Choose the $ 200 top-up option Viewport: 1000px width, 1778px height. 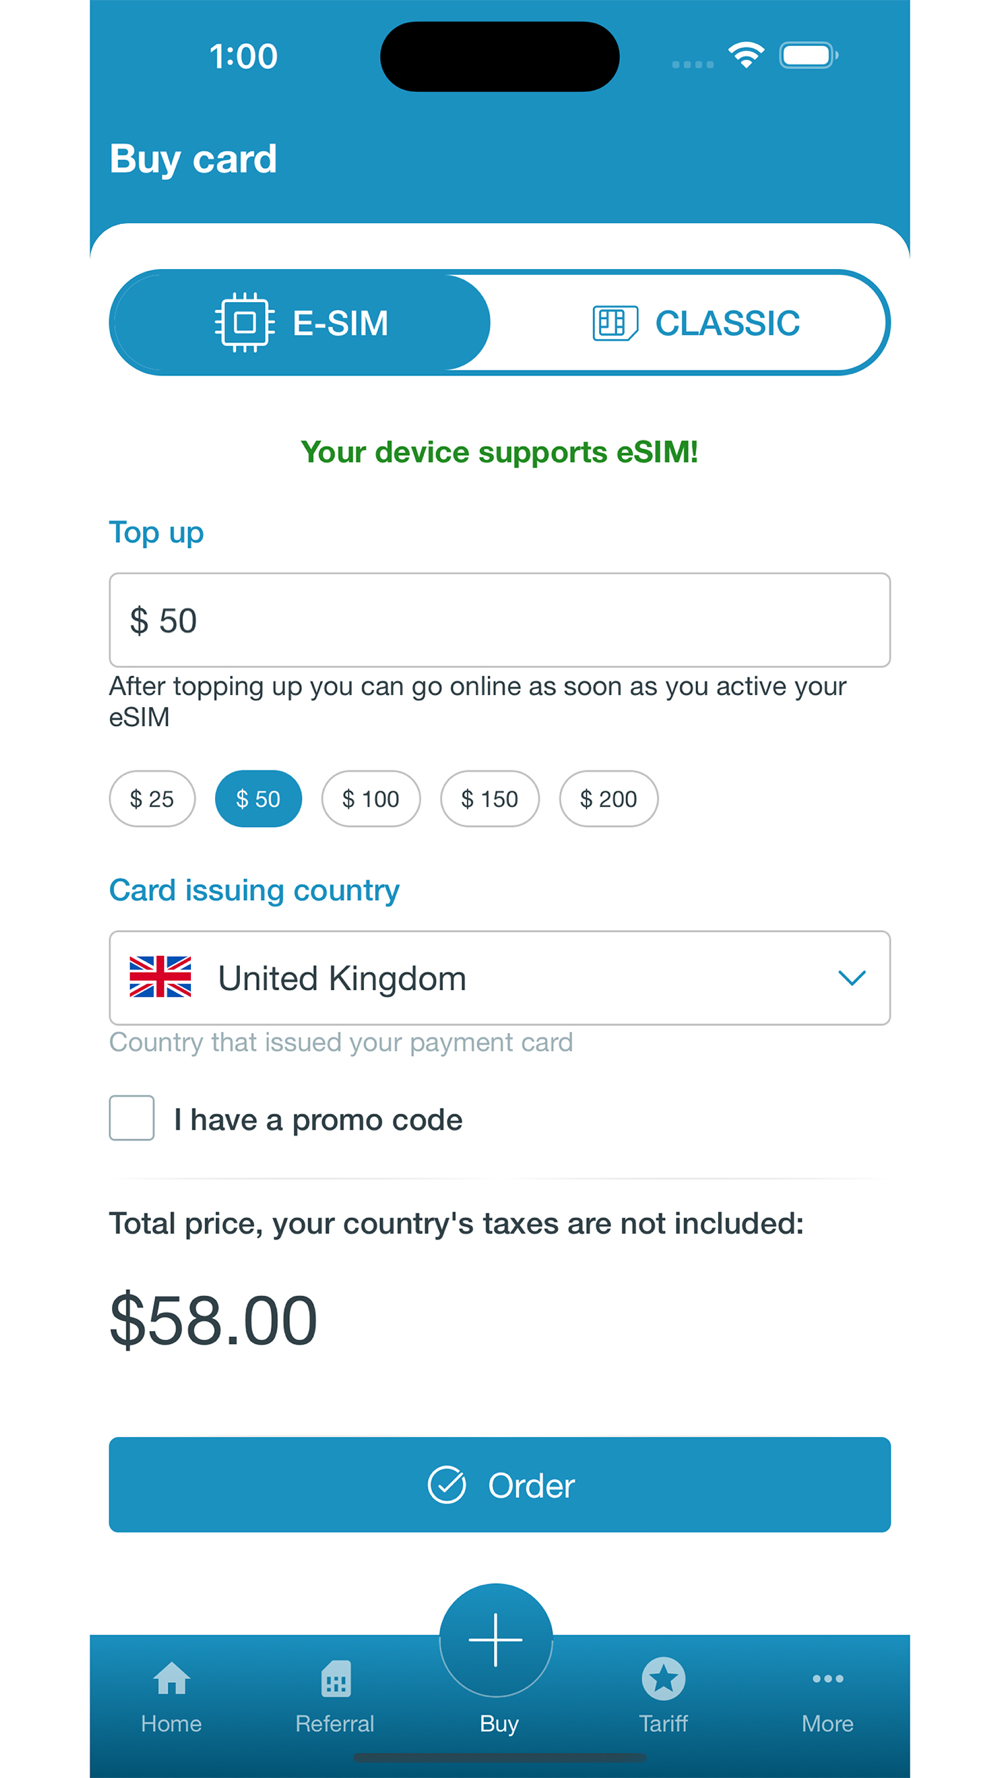608,799
